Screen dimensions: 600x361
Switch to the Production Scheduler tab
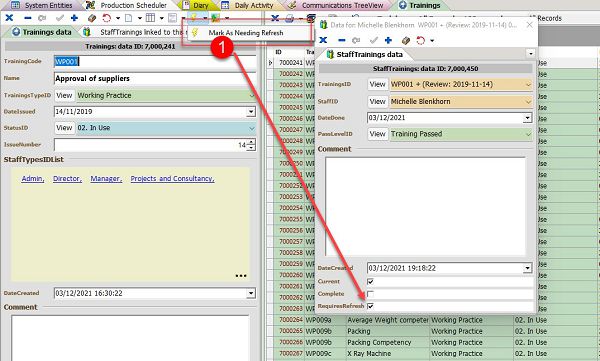tap(127, 5)
